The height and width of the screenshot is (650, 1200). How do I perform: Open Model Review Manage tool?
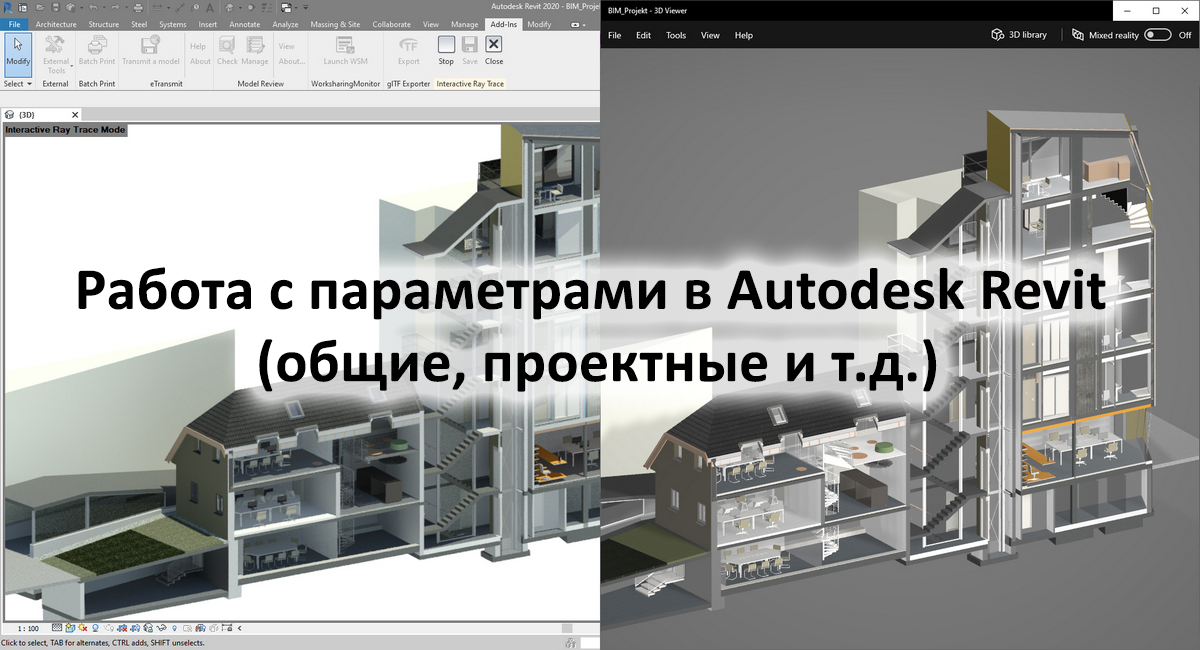(x=255, y=53)
